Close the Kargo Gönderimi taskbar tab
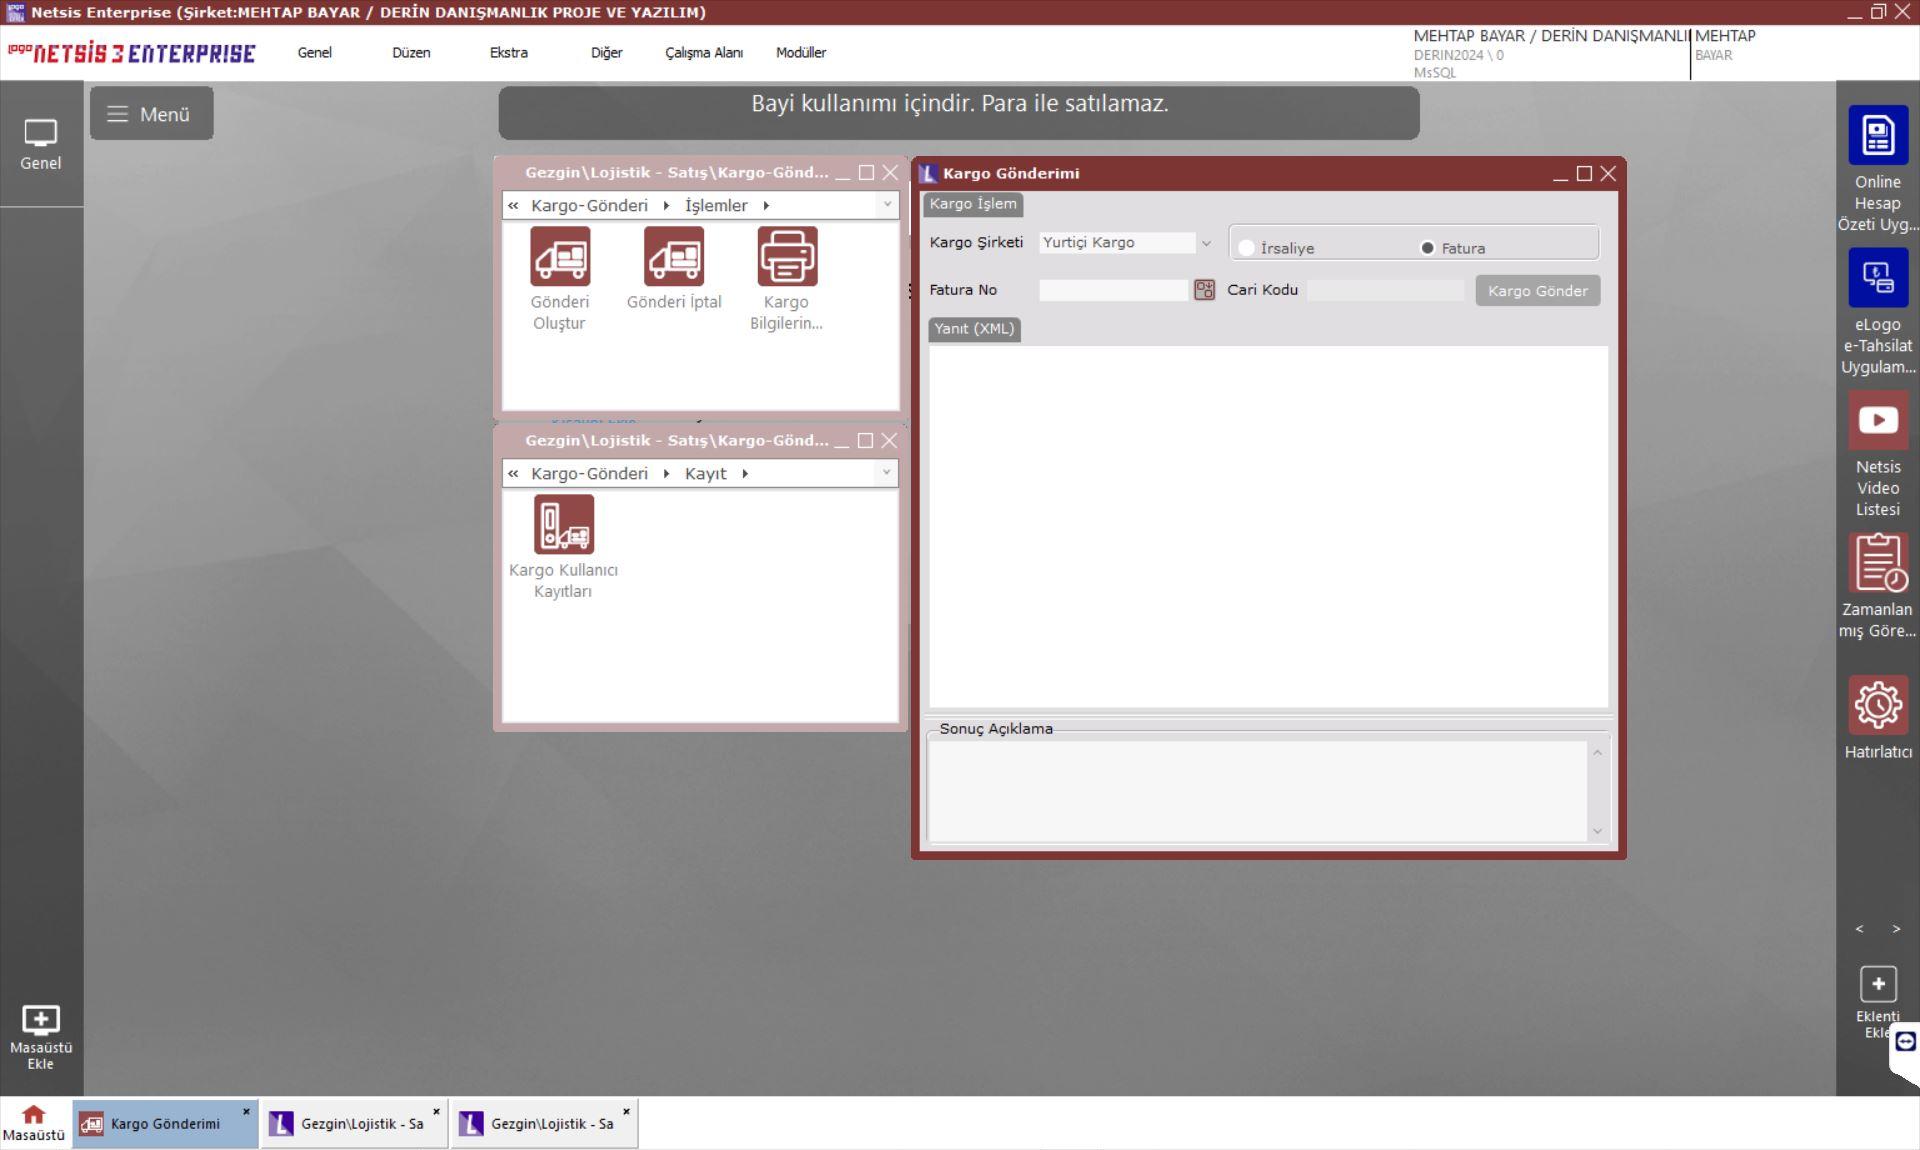 tap(246, 1111)
